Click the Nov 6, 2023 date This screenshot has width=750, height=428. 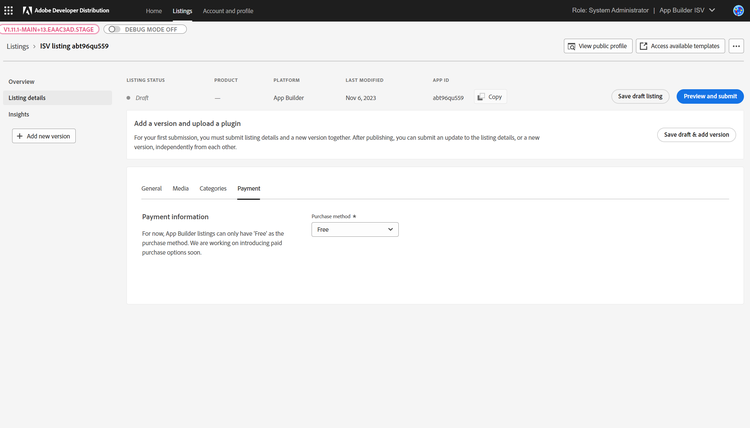361,98
